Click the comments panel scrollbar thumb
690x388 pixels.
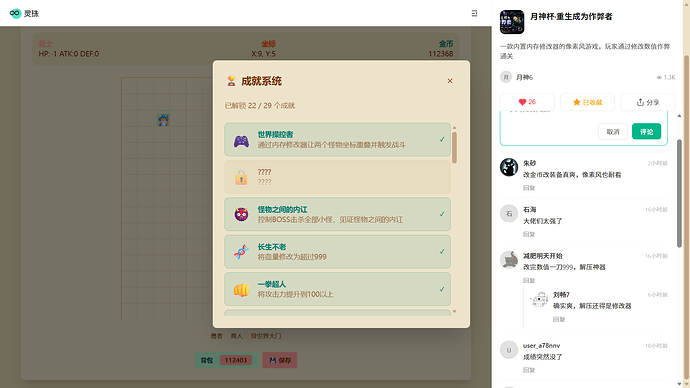679,194
